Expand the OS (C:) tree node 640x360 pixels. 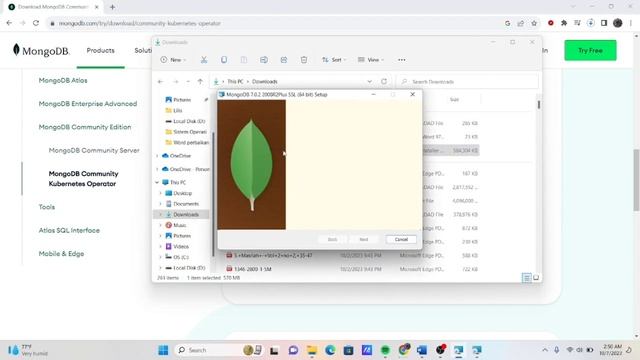(x=160, y=257)
